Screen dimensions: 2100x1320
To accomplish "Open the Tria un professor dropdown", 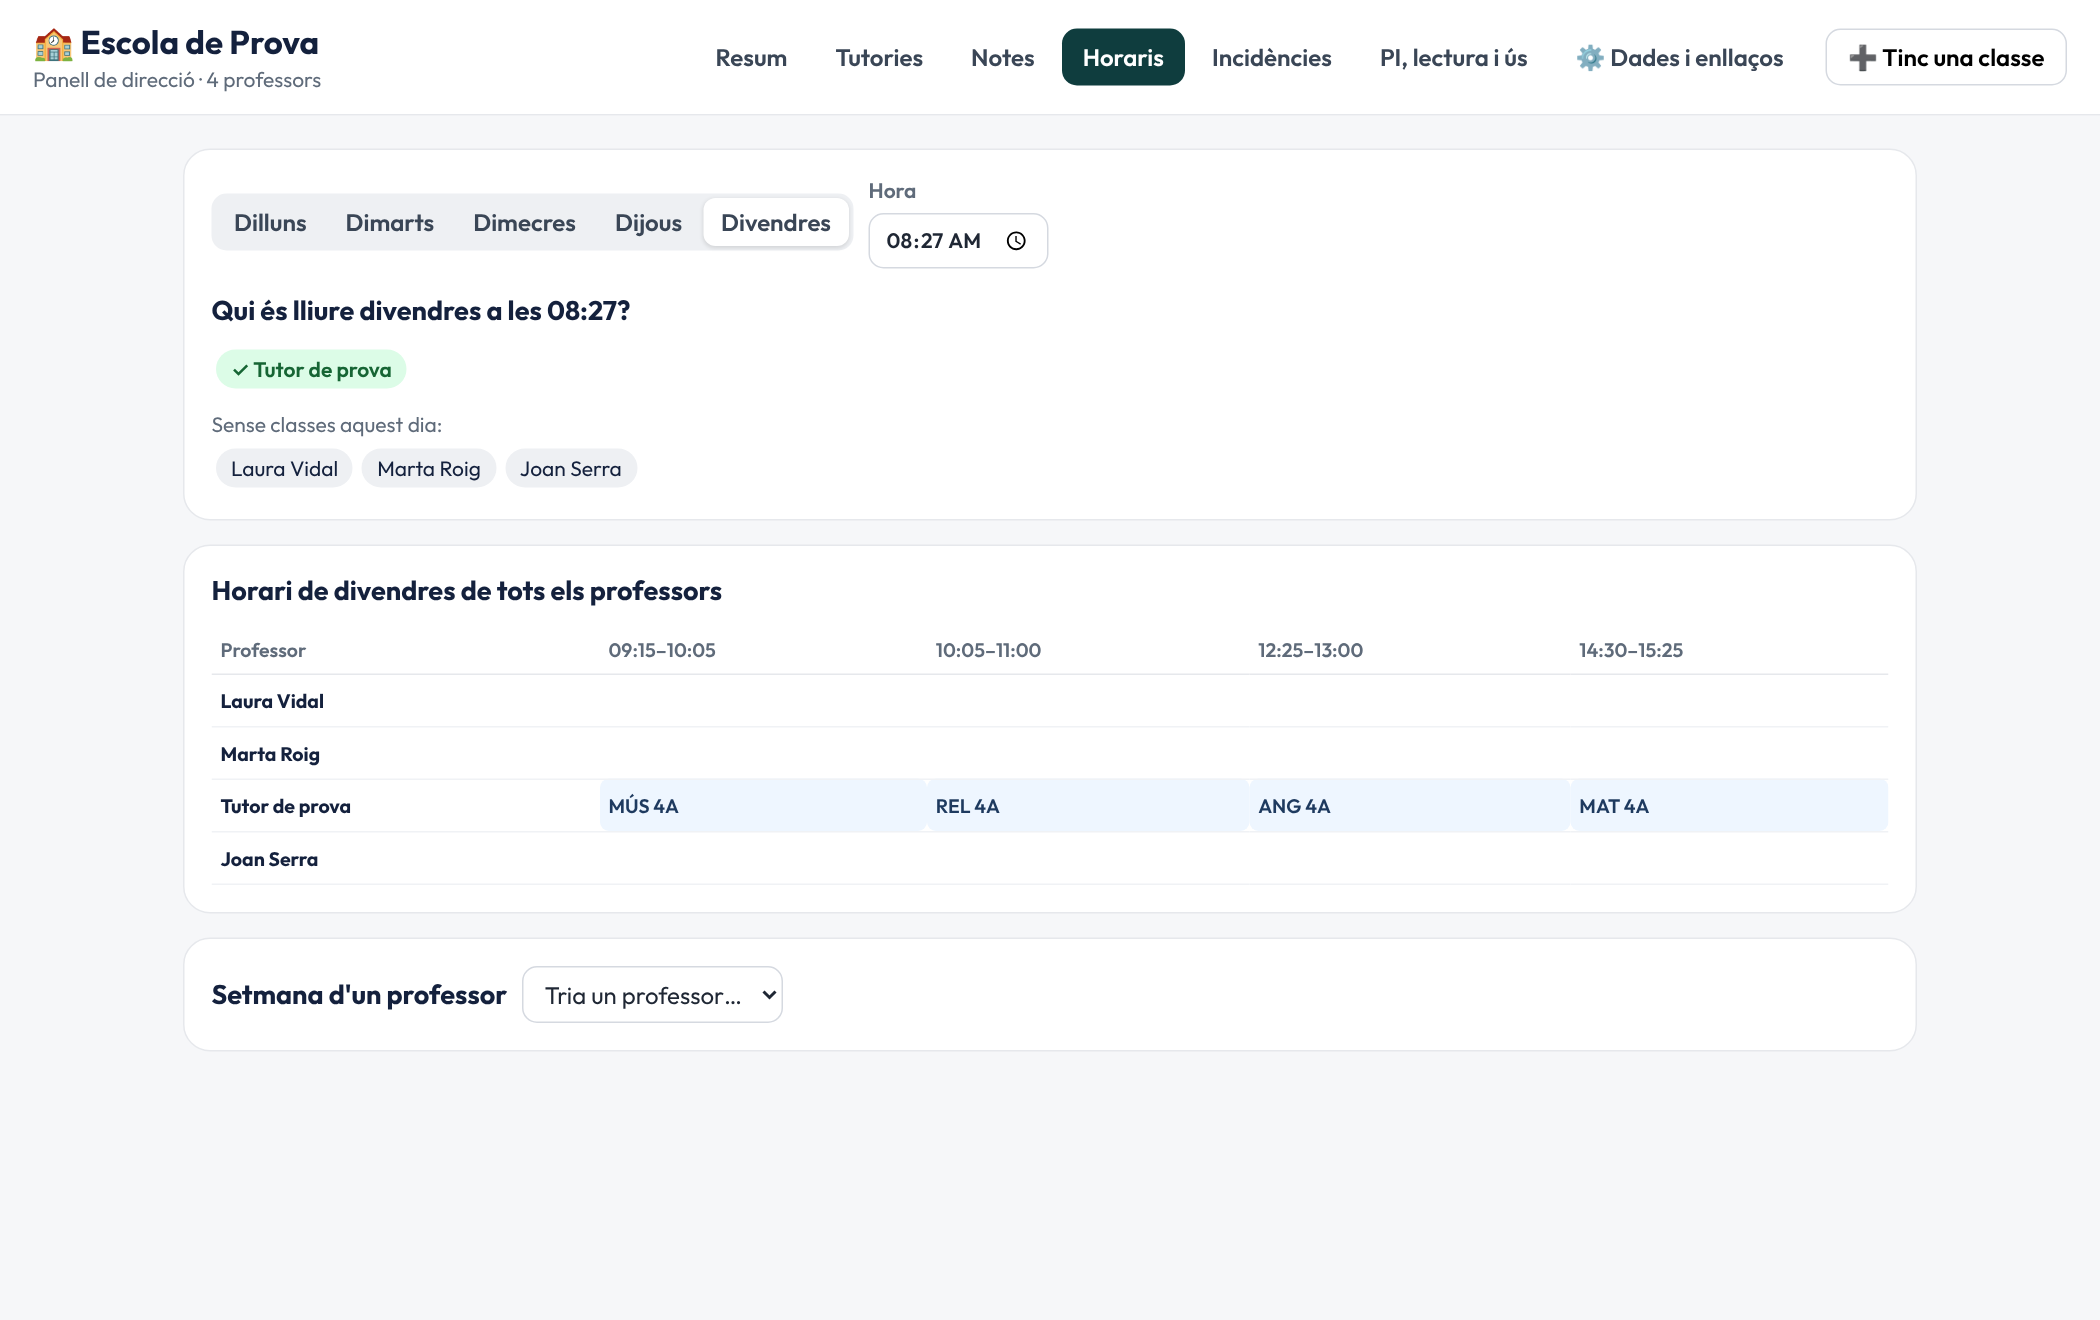I will pos(652,995).
